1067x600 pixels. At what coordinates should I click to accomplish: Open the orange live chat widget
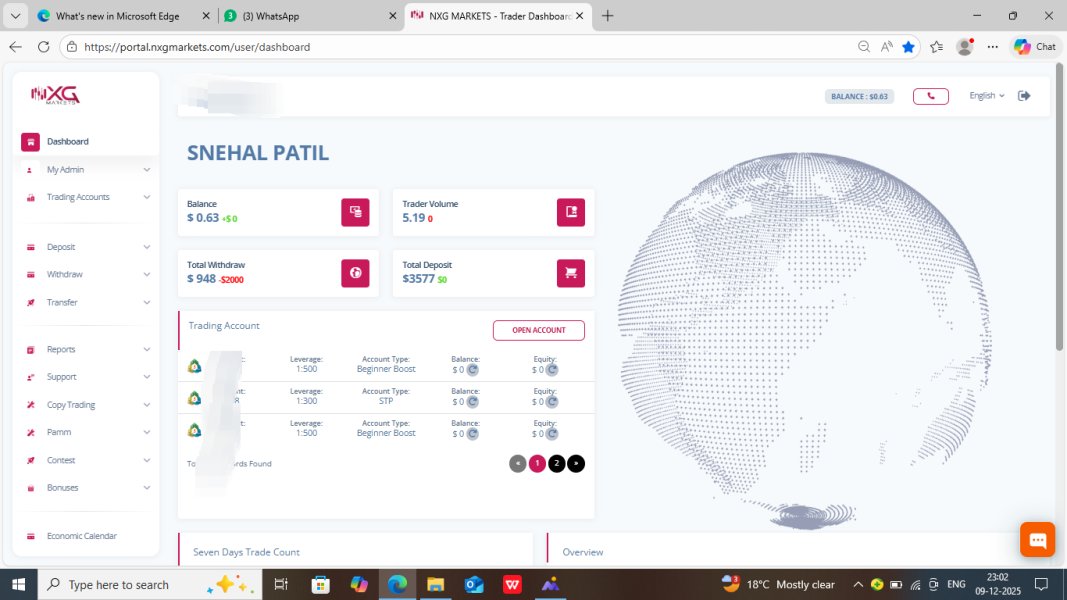[x=1037, y=540]
